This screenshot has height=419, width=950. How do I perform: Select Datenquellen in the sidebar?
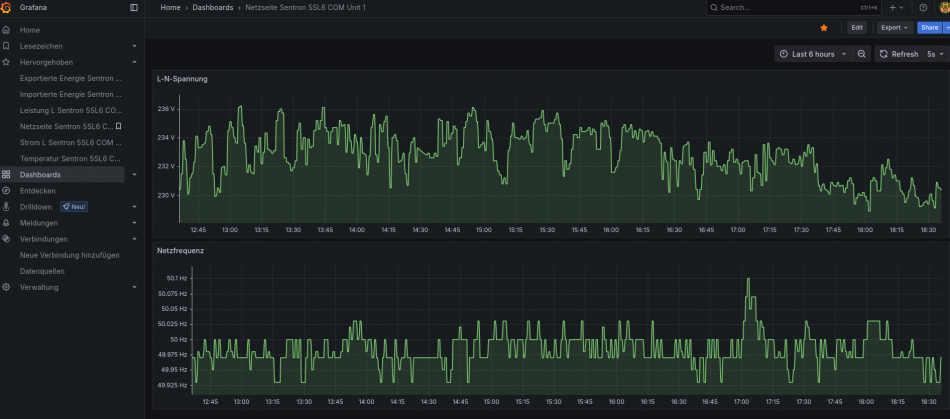[42, 271]
